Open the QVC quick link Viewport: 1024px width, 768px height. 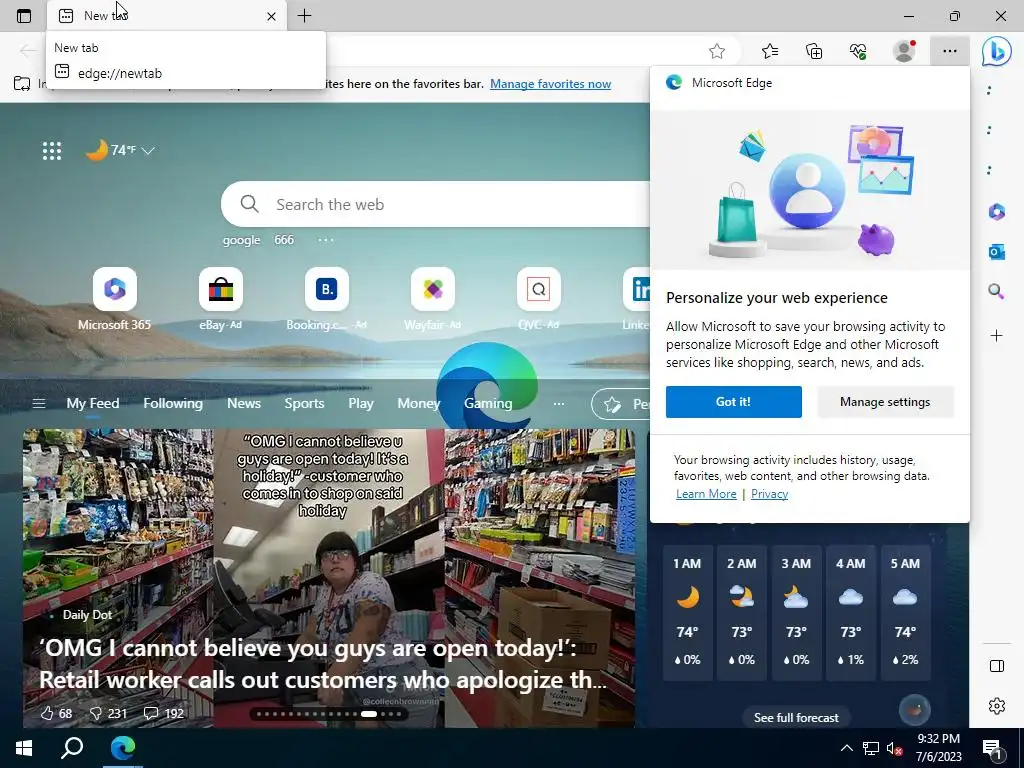point(539,299)
